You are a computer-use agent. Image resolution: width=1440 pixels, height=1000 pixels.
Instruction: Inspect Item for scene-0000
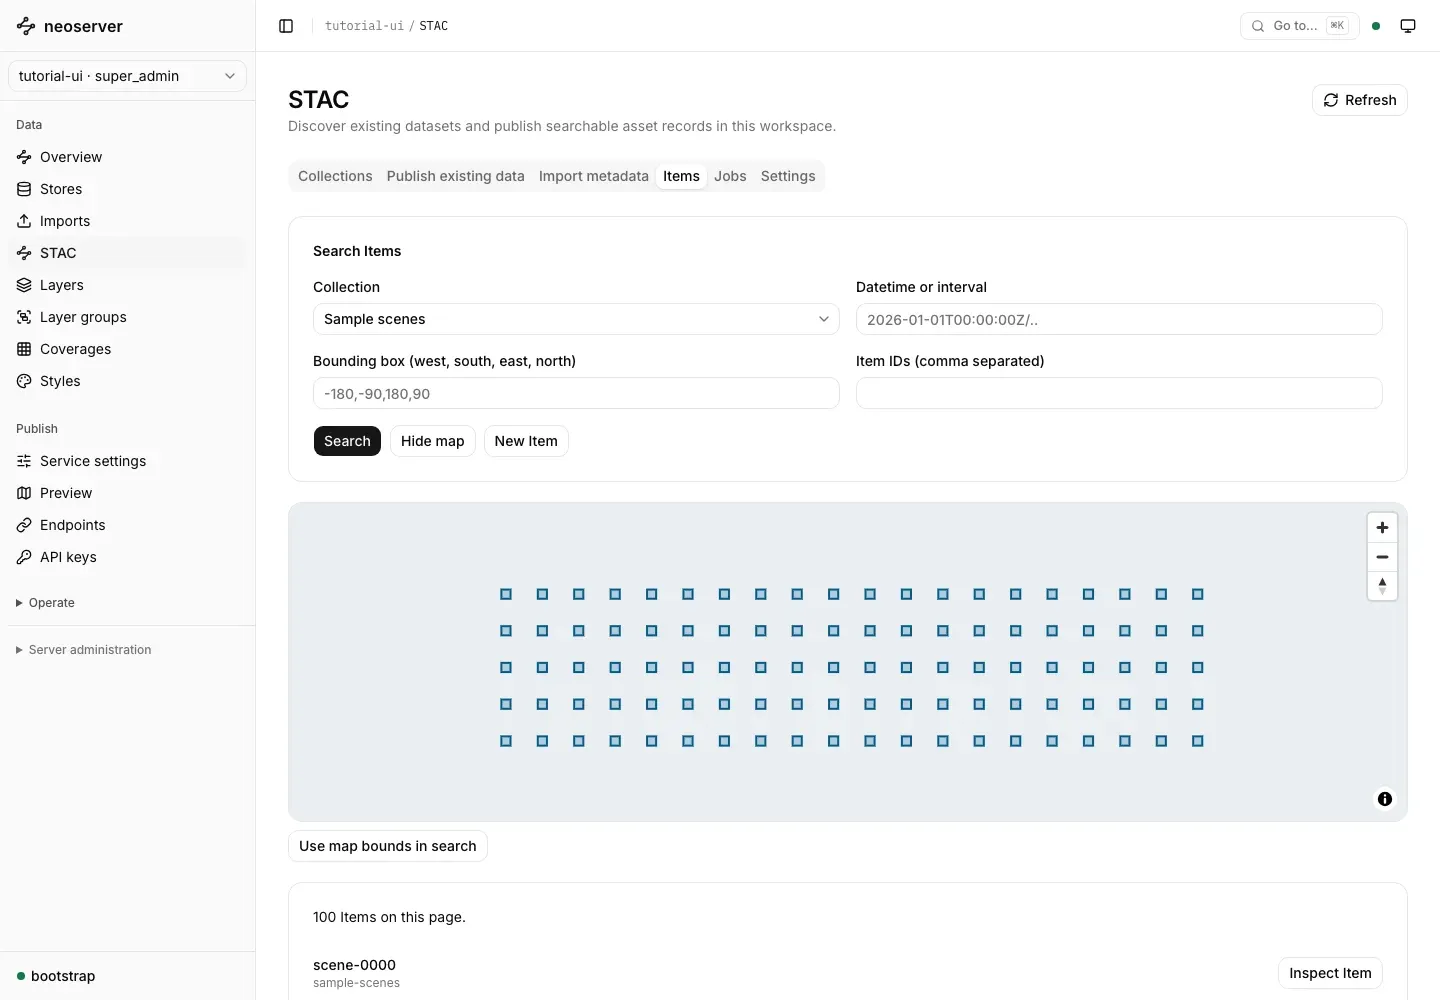point(1330,973)
